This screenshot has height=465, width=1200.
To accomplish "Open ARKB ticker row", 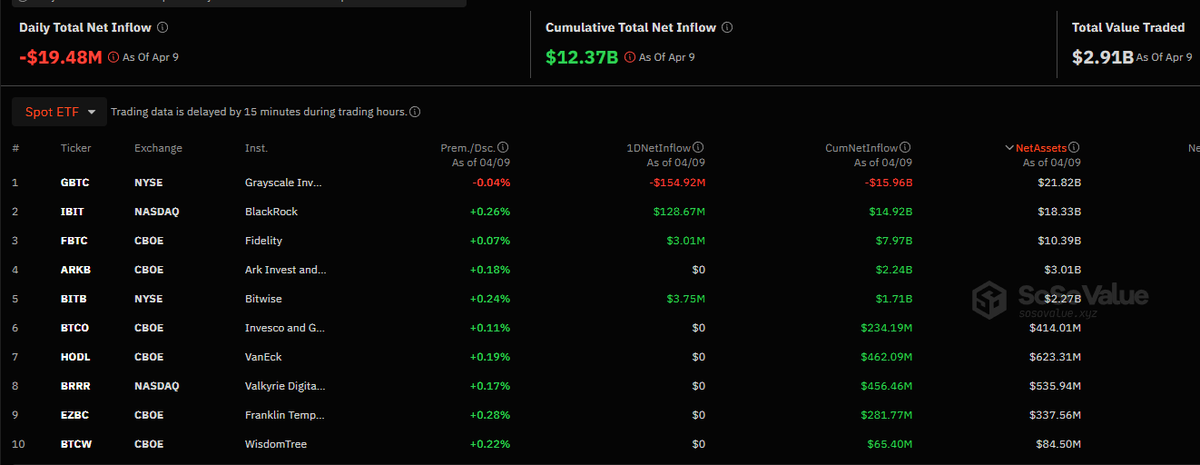I will point(76,270).
